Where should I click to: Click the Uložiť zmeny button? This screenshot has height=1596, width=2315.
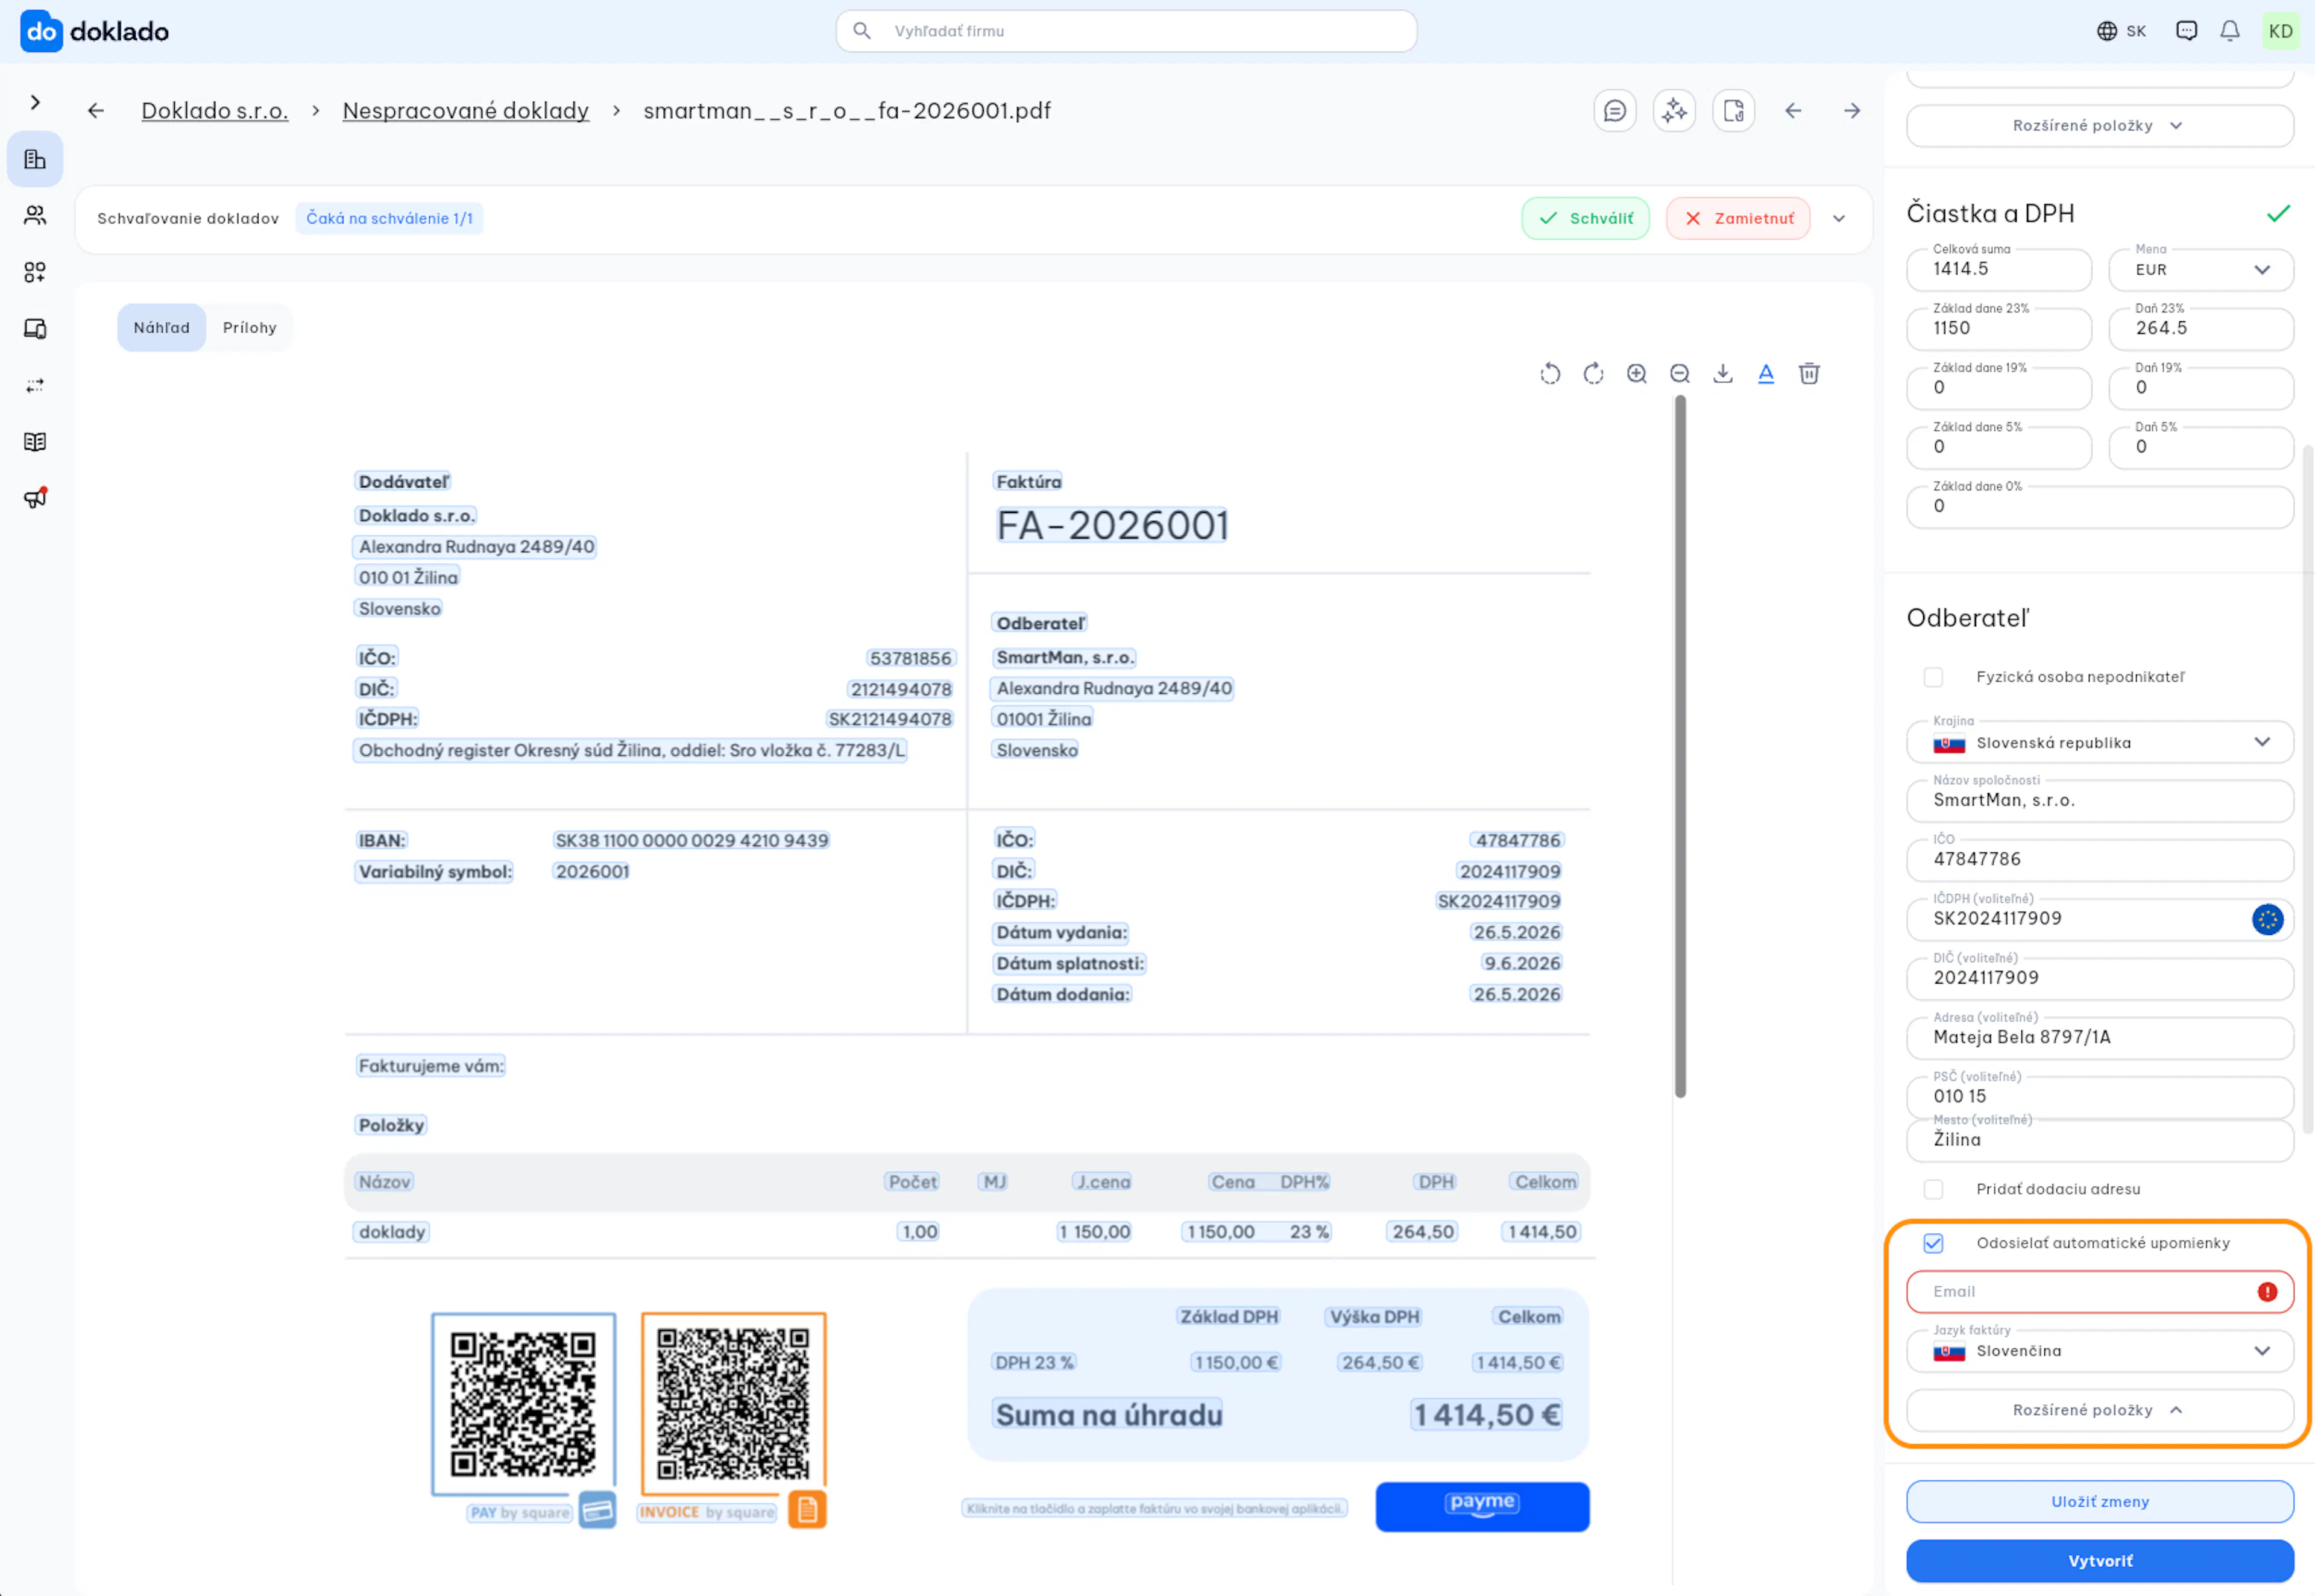click(2100, 1502)
